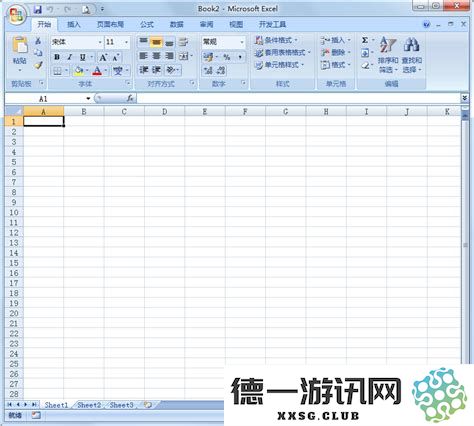Toggle wrap text
This screenshot has width=474, height=426.
(184, 42)
